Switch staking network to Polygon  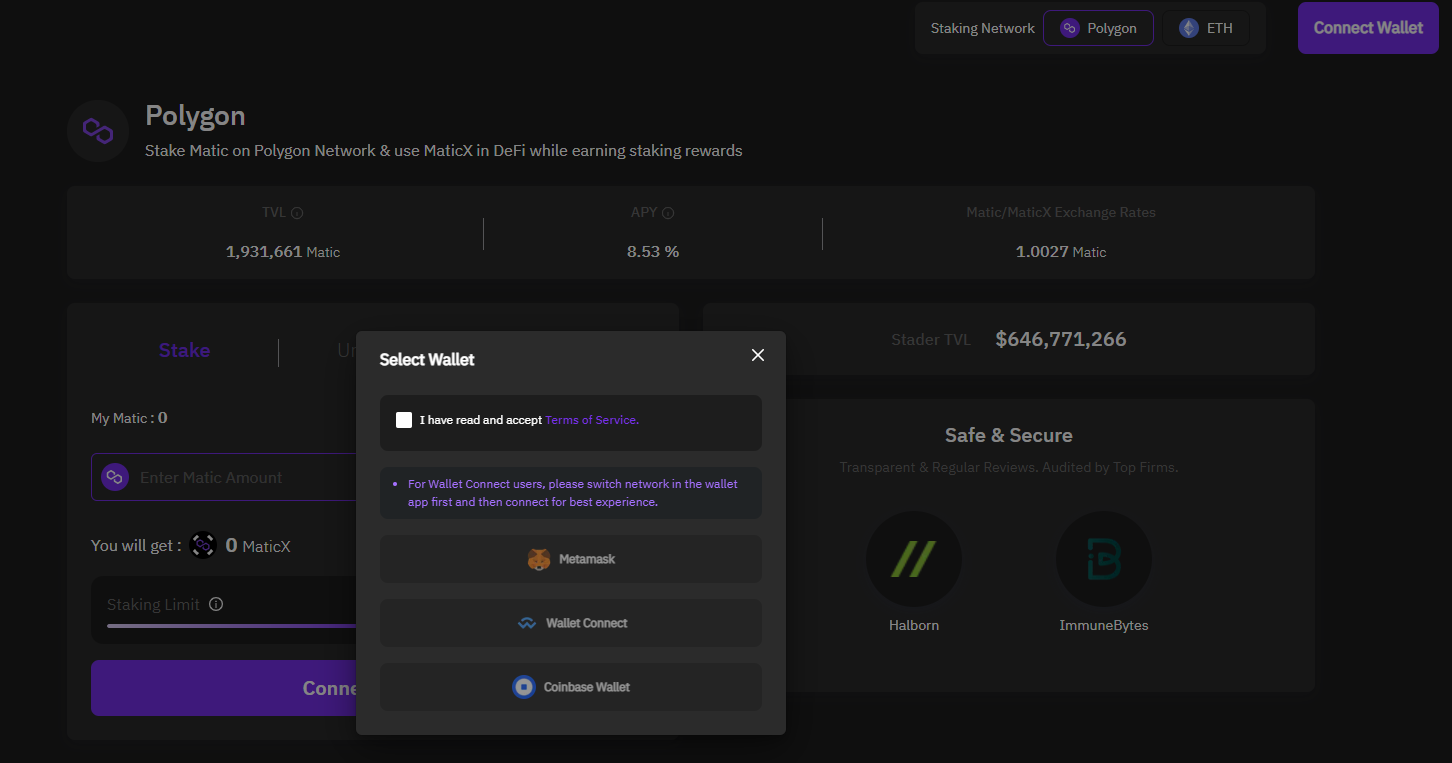[x=1098, y=28]
